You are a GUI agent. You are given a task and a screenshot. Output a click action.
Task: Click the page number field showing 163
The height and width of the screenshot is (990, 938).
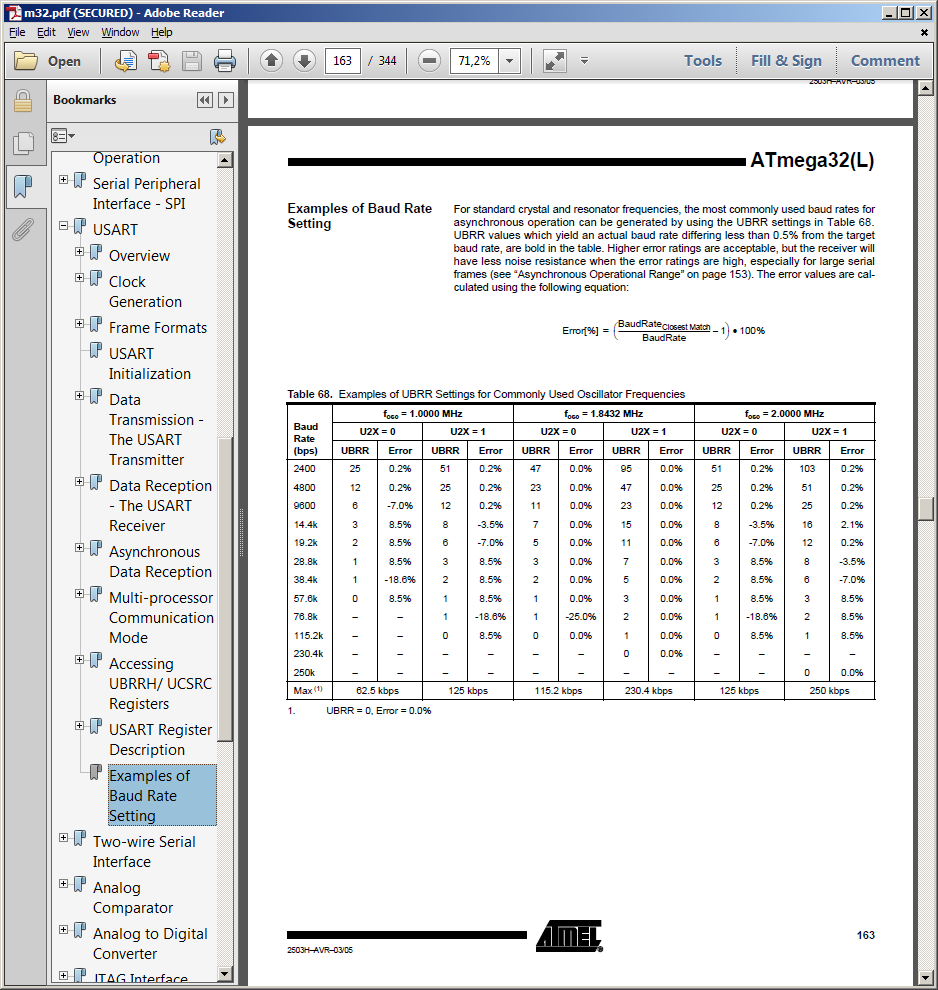tap(343, 61)
